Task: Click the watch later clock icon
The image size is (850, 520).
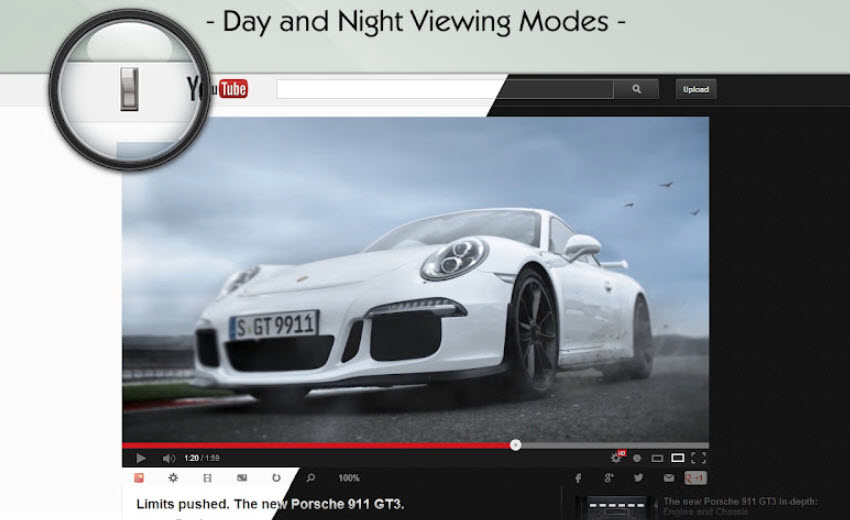Action: point(637,458)
